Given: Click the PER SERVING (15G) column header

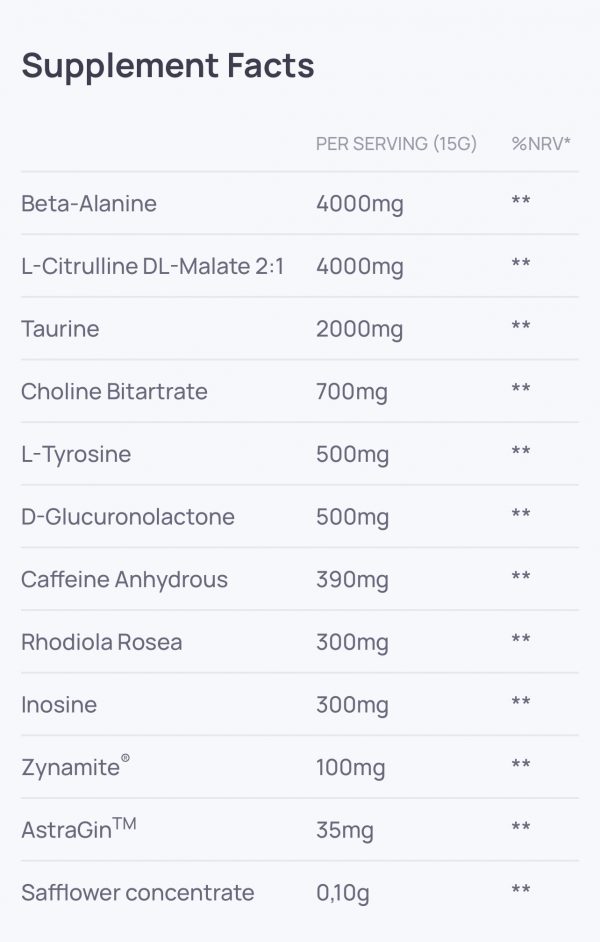Looking at the screenshot, I should click(x=396, y=144).
